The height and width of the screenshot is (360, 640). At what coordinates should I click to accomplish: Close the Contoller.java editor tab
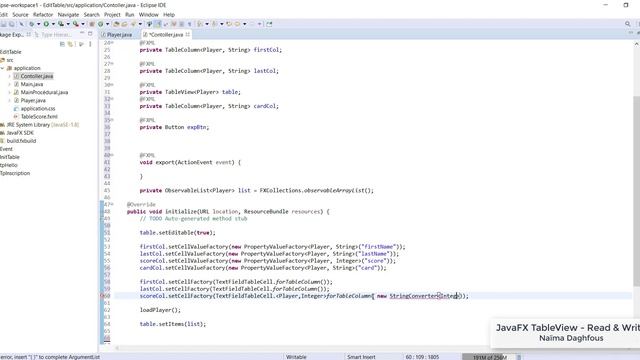(188, 34)
